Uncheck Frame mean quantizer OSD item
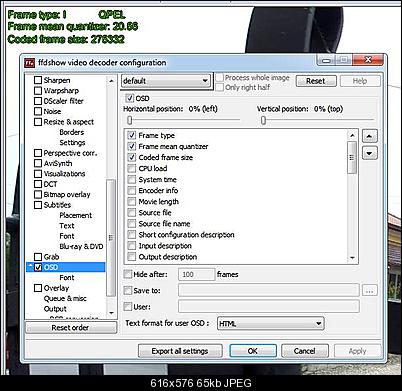The image size is (402, 391). pos(132,146)
